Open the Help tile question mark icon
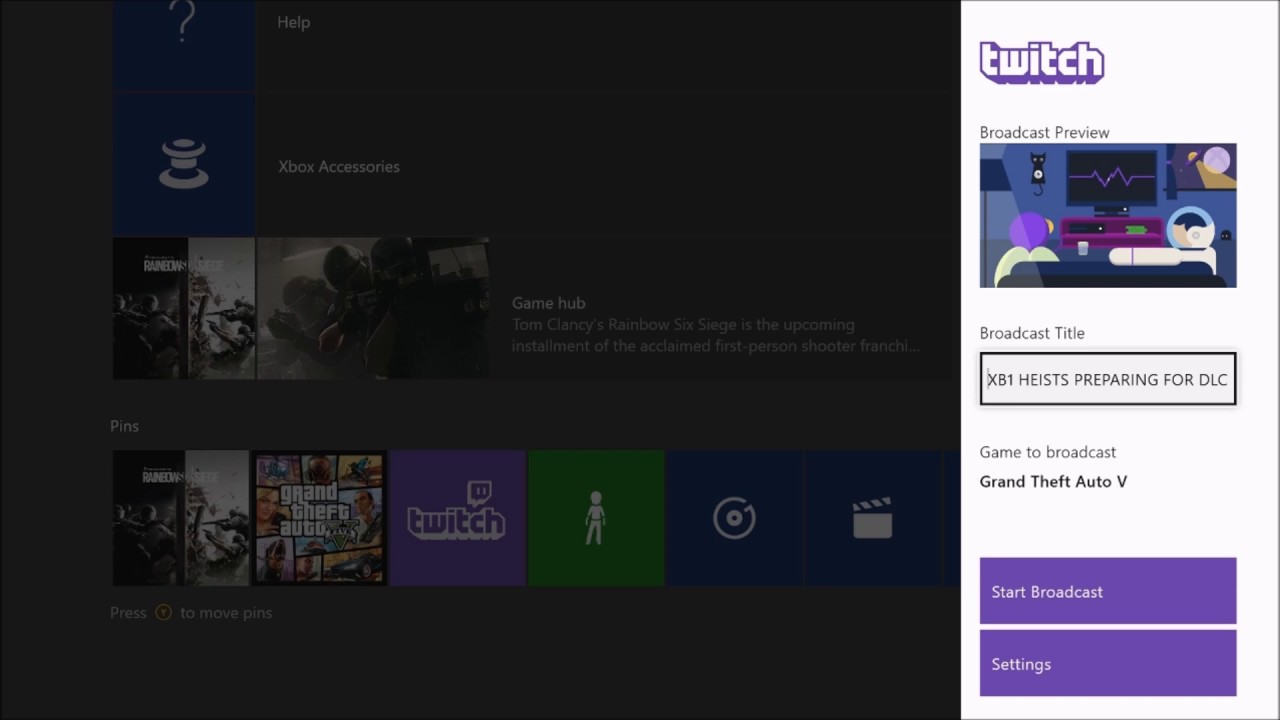The width and height of the screenshot is (1280, 720). [x=184, y=22]
